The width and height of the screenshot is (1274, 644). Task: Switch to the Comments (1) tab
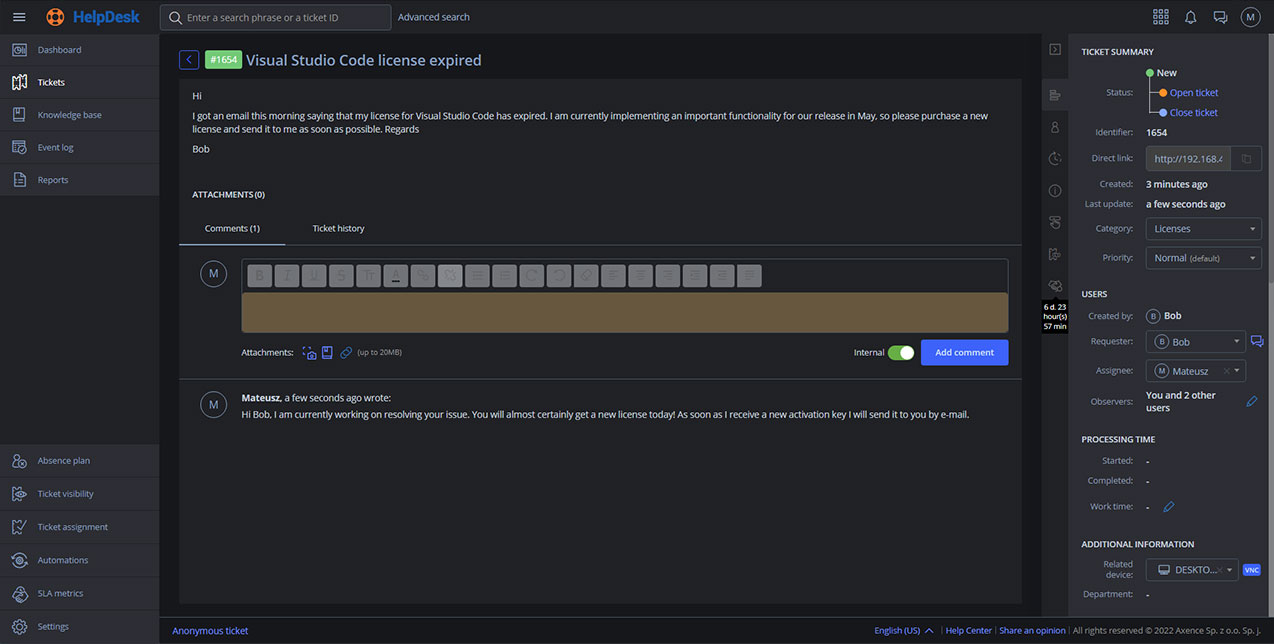click(232, 229)
